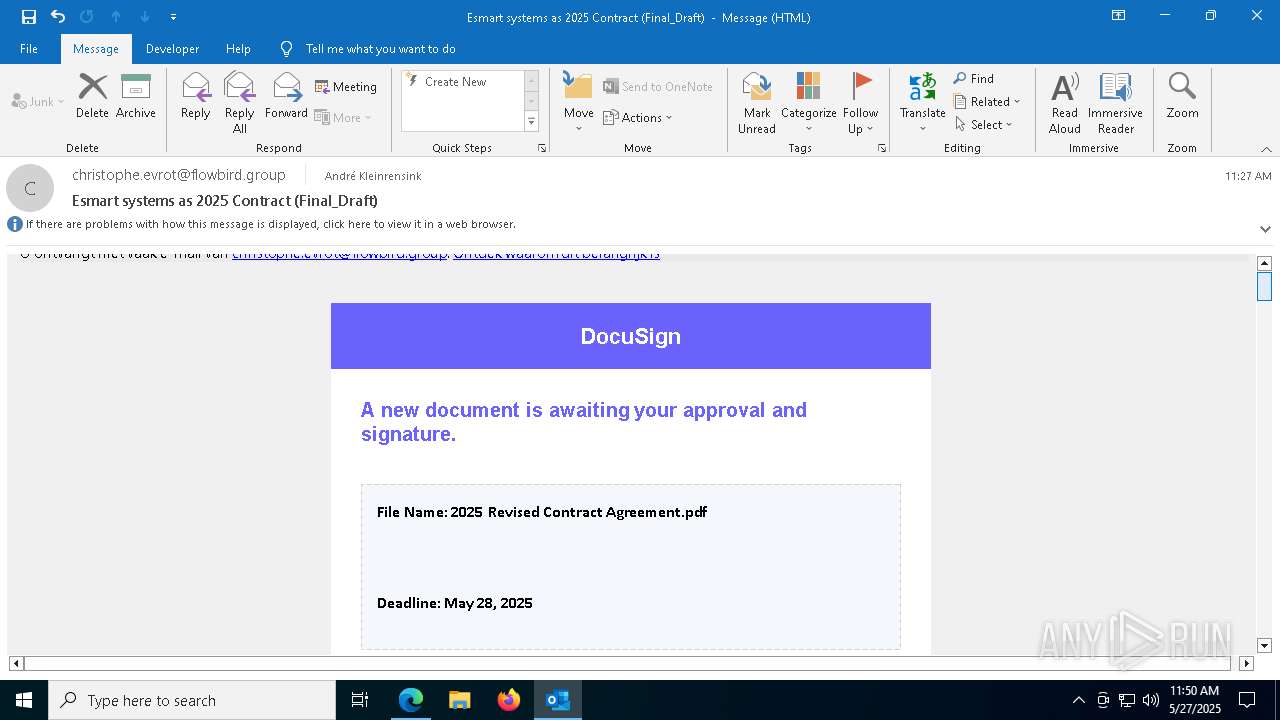The image size is (1280, 720).
Task: Open Ribbon Display Options
Action: (x=1119, y=16)
